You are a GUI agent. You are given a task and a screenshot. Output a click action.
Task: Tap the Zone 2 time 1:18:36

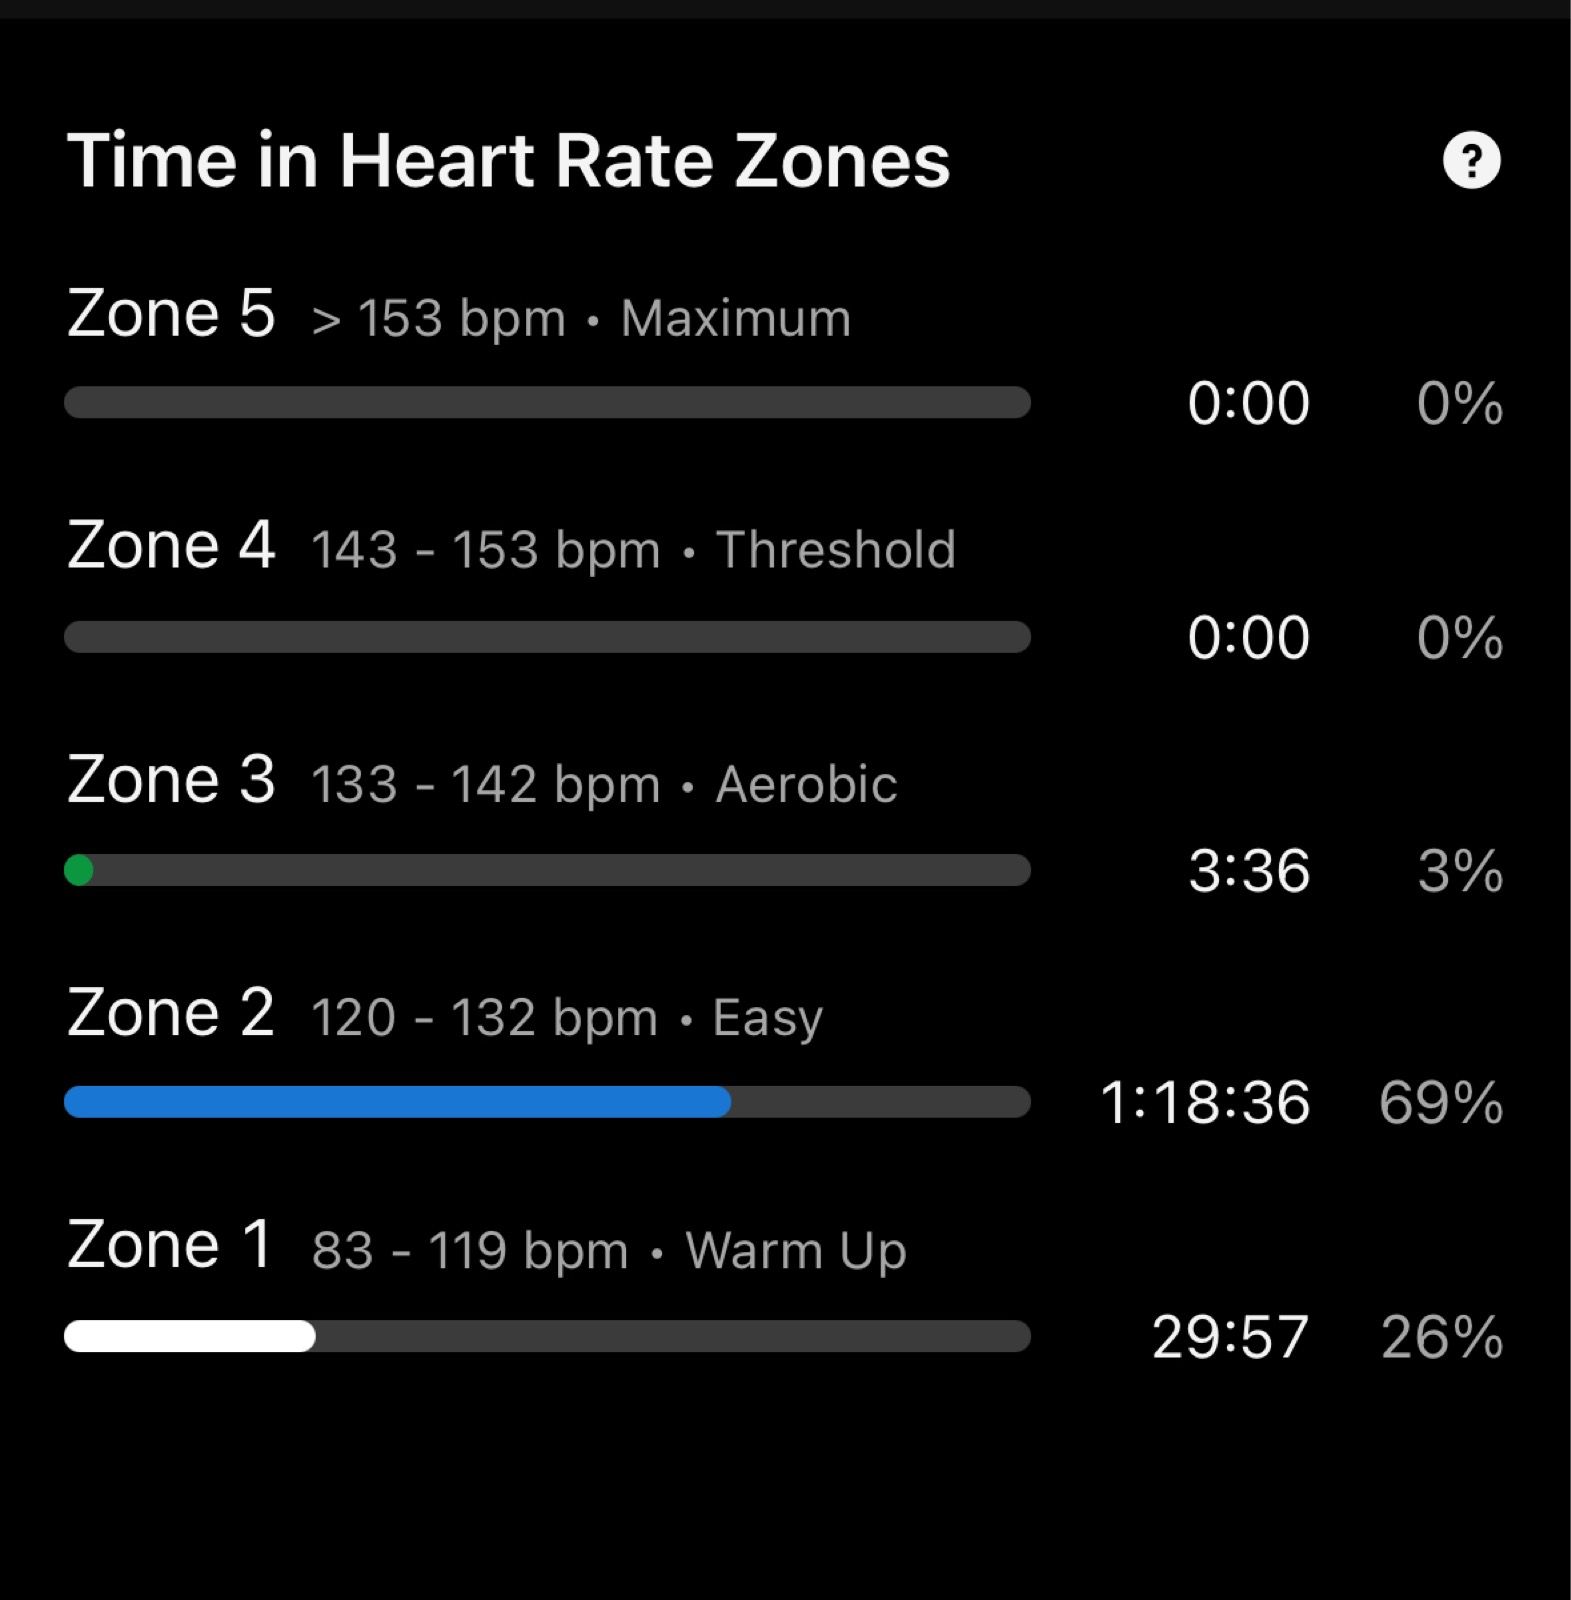tap(1204, 1103)
